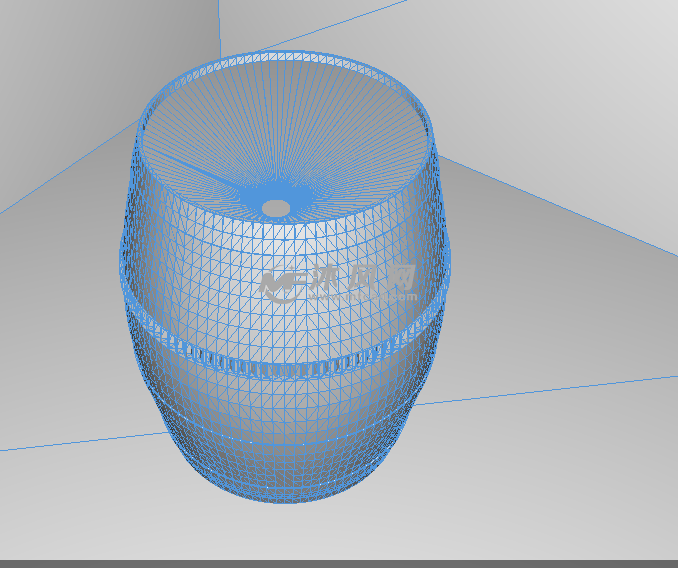Click the dark gray bar at the bottom
Image resolution: width=678 pixels, height=568 pixels.
click(x=339, y=563)
